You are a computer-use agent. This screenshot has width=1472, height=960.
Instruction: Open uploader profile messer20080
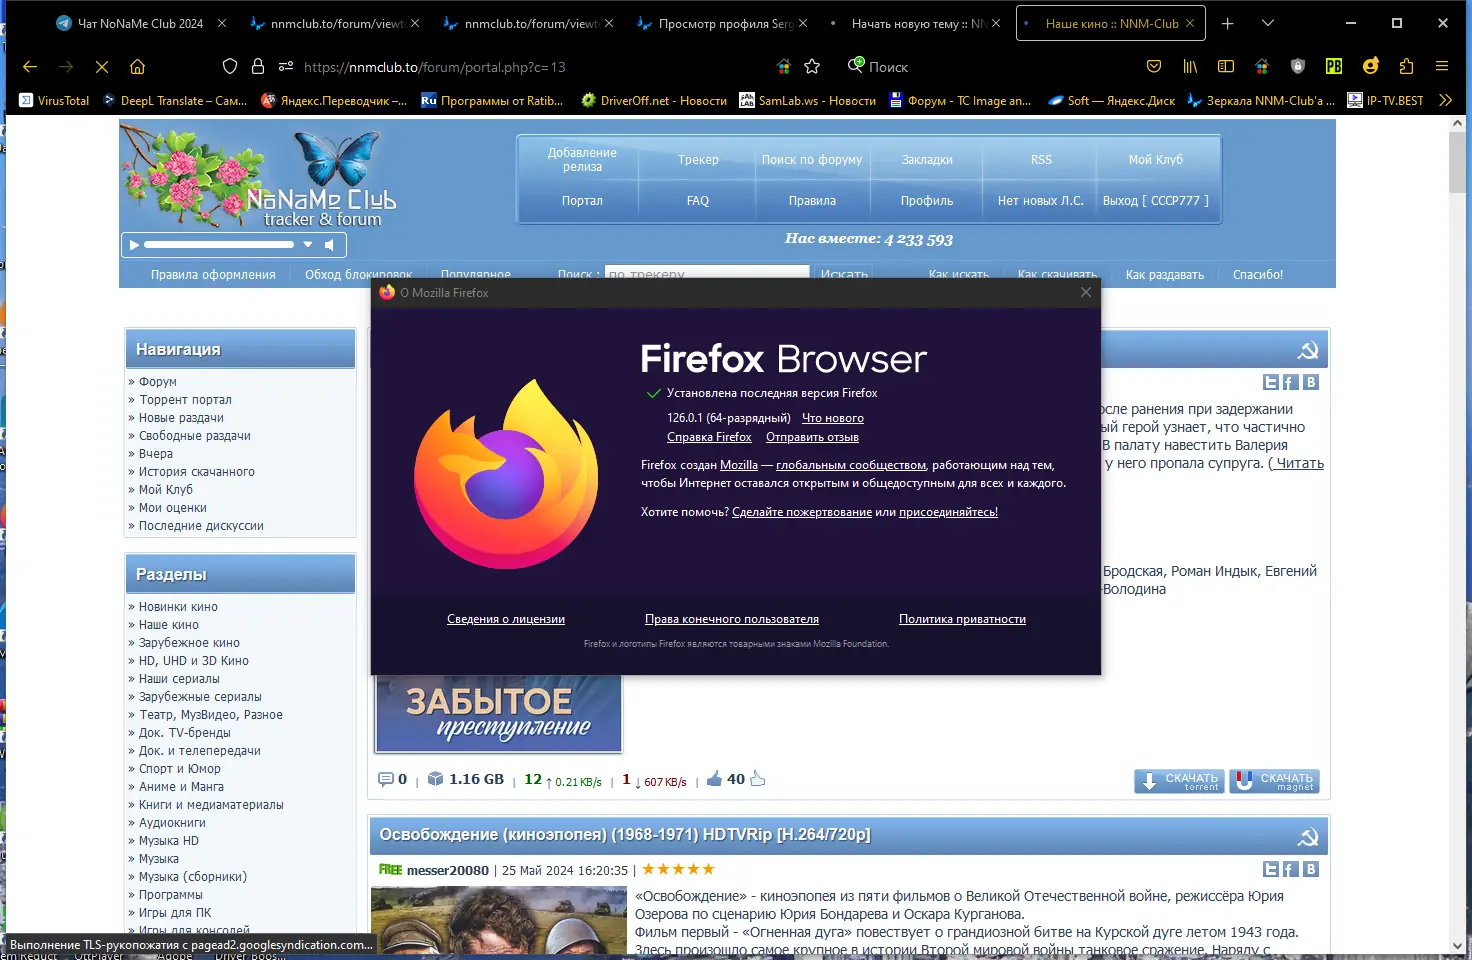point(448,870)
